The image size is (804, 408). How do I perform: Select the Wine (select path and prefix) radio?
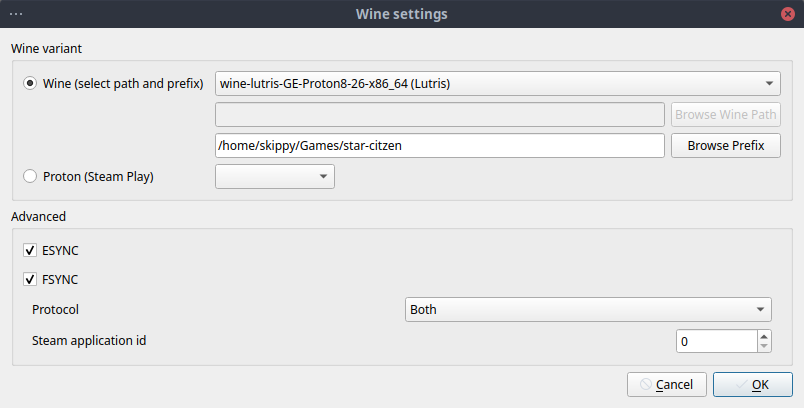click(30, 83)
